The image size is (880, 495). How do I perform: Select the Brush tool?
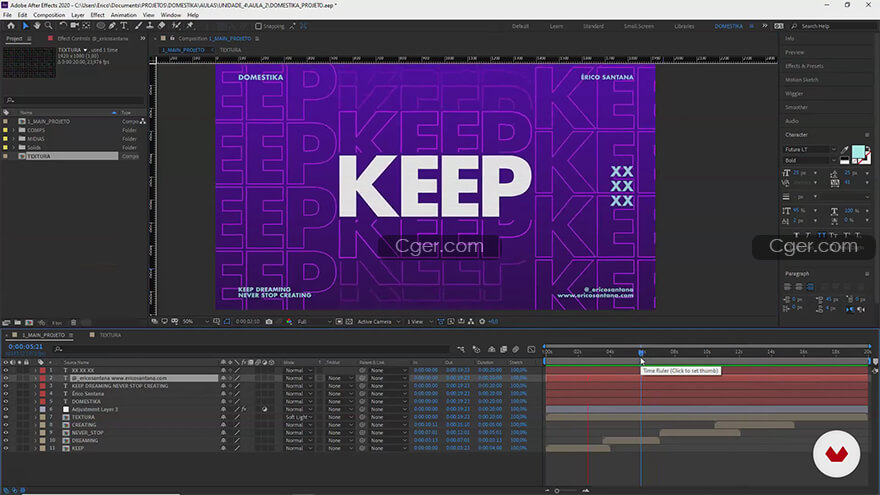tap(139, 26)
